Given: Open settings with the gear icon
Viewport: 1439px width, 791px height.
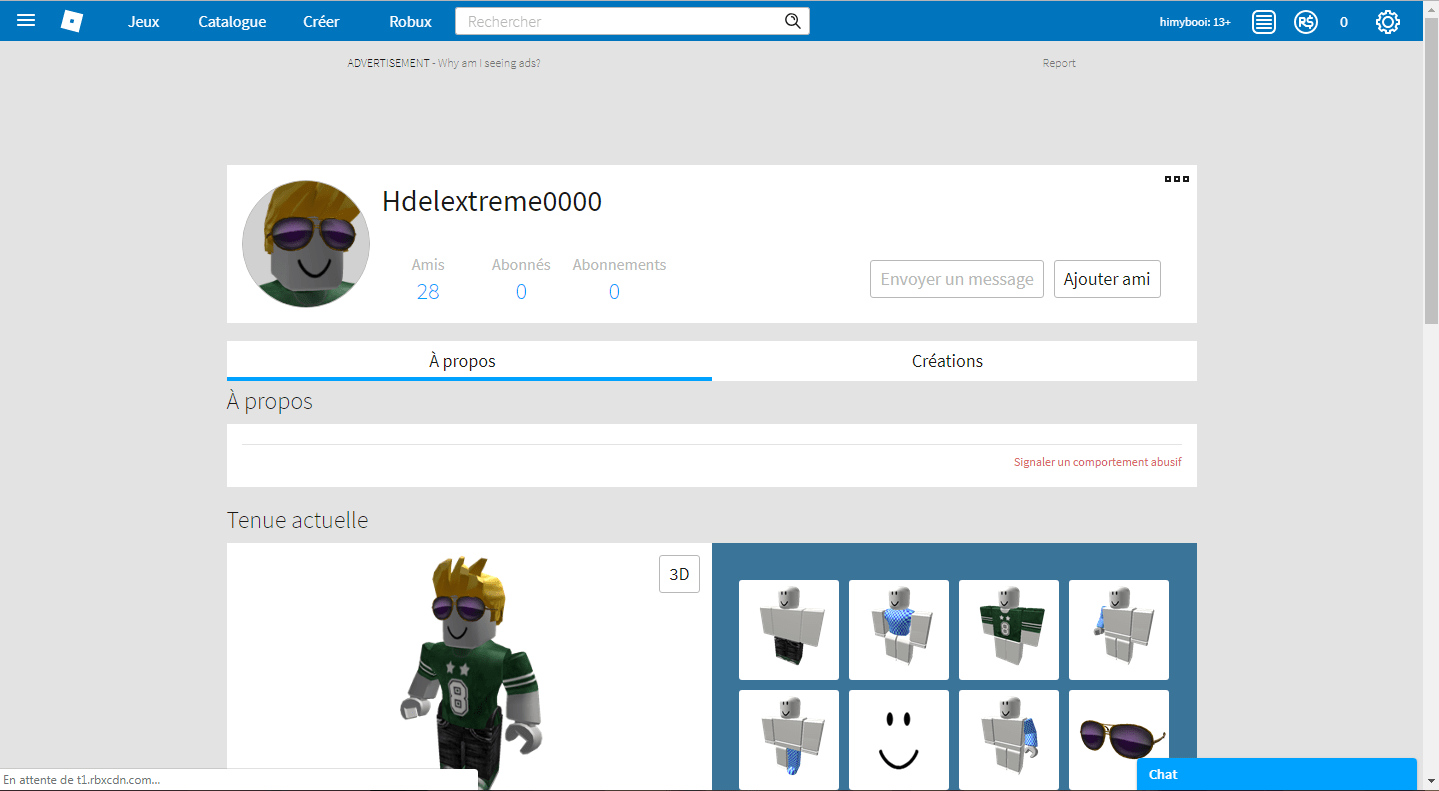Looking at the screenshot, I should click(1387, 20).
